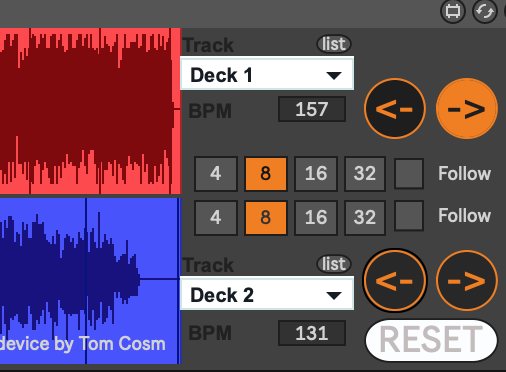Click Deck 2 back arrow button
This screenshot has height=372, width=506.
[x=395, y=280]
